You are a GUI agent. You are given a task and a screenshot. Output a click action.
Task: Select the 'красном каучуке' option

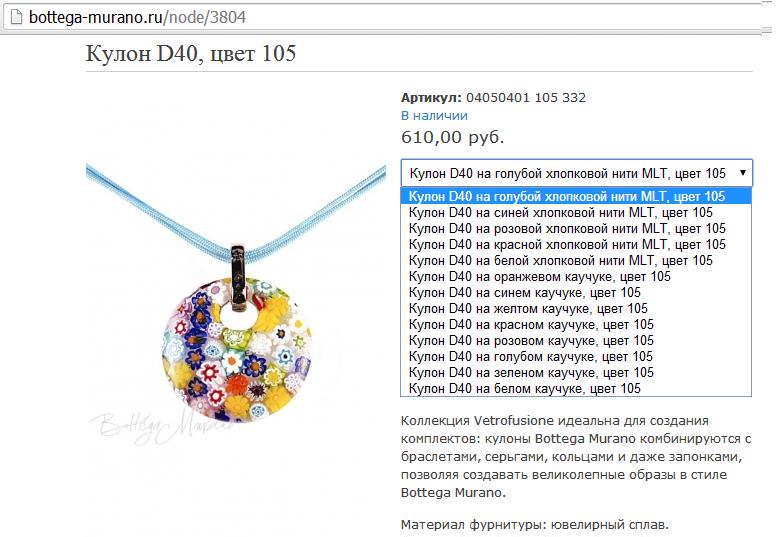(576, 324)
